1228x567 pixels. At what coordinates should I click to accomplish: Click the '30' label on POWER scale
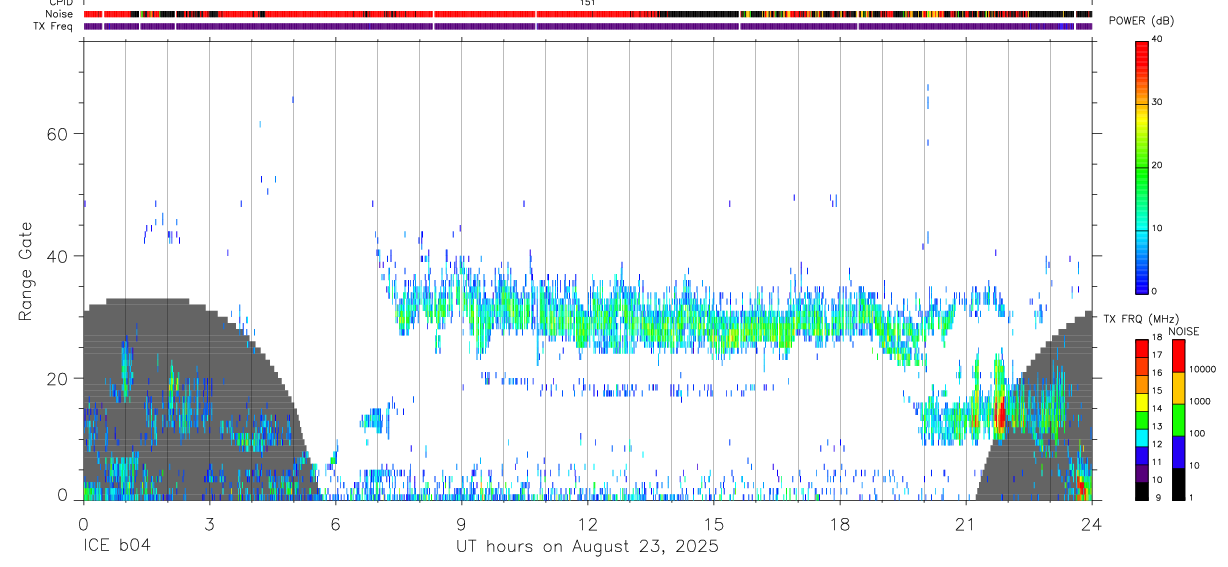tap(1159, 102)
